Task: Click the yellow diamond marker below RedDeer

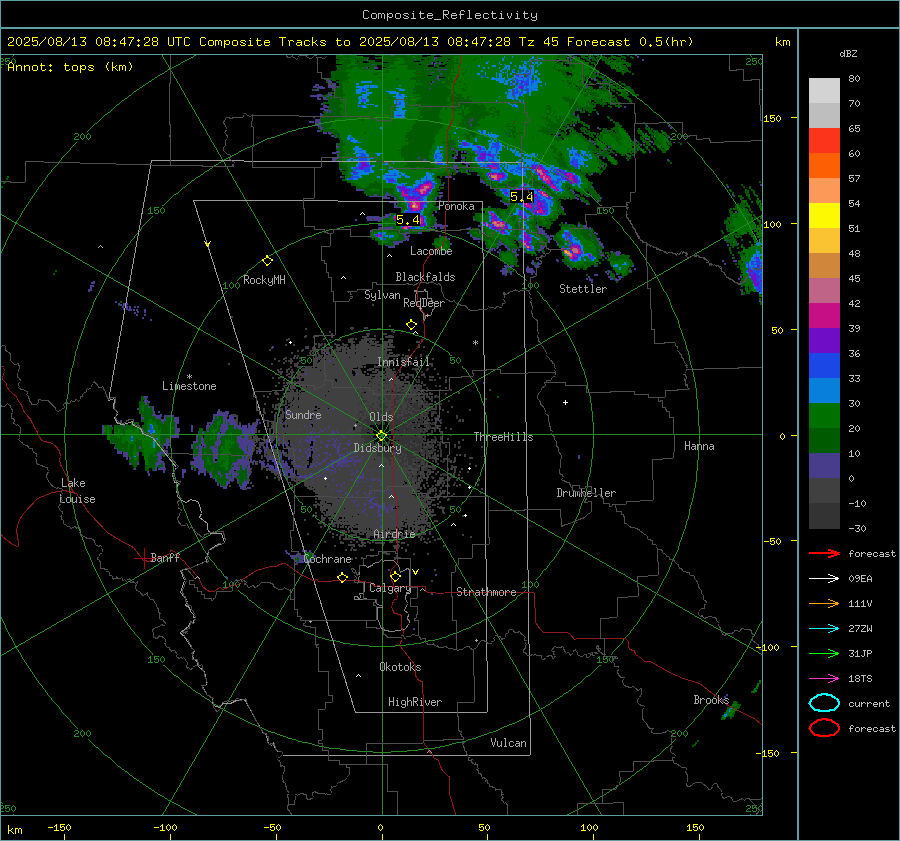Action: [x=411, y=325]
